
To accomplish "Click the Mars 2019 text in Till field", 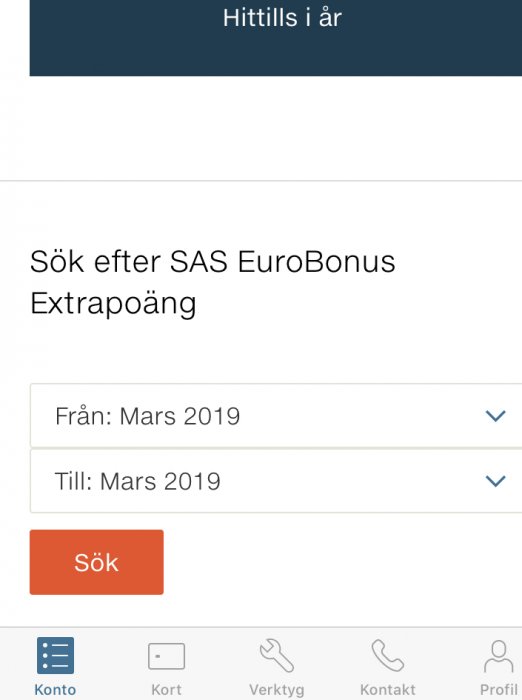I will point(160,481).
